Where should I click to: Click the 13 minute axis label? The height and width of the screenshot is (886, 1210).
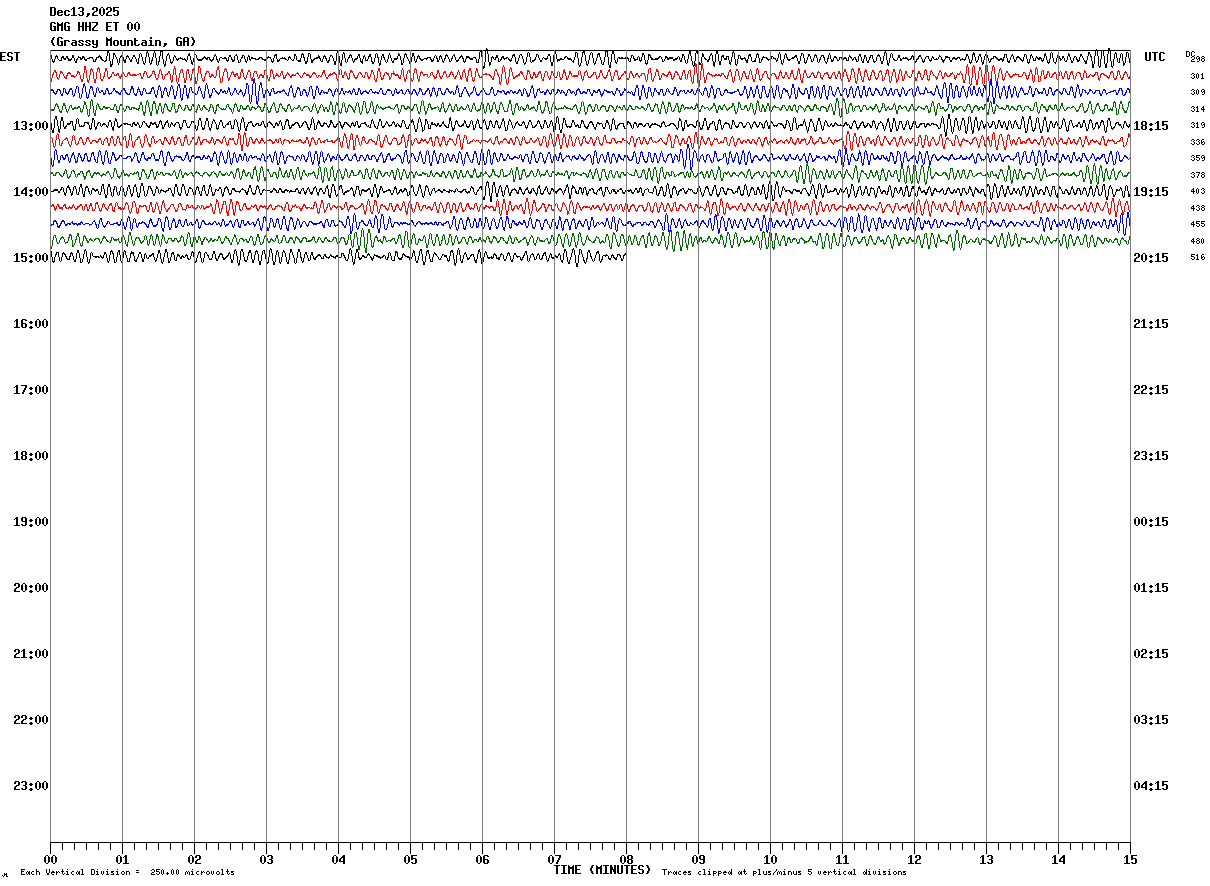pos(987,860)
